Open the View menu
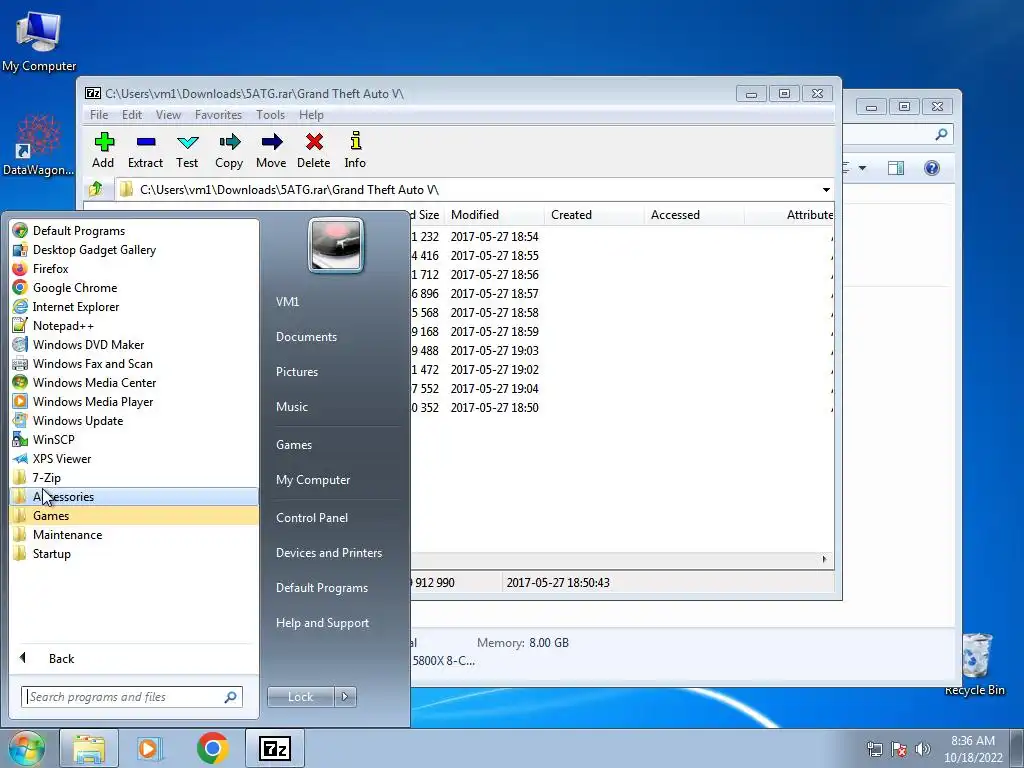 [168, 114]
